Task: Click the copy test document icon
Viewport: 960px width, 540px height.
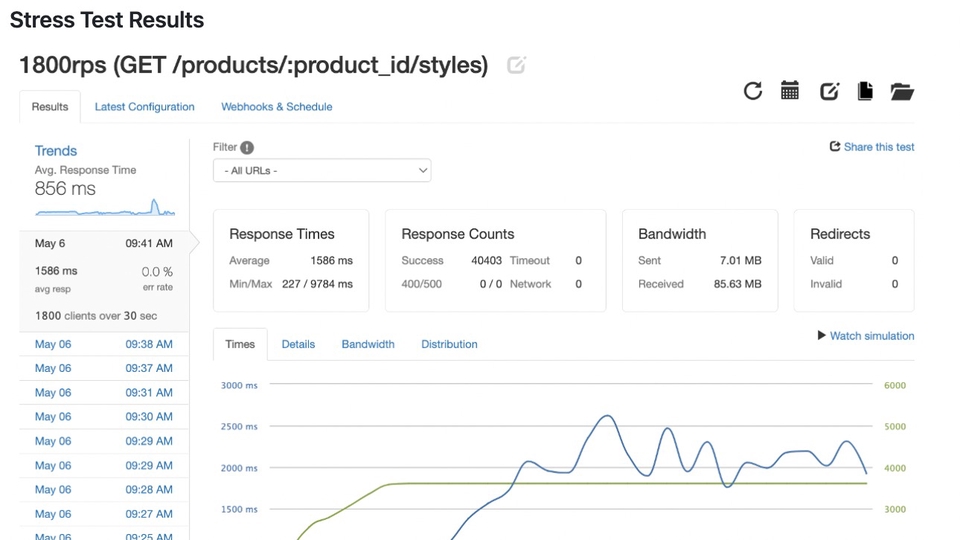Action: [x=865, y=91]
